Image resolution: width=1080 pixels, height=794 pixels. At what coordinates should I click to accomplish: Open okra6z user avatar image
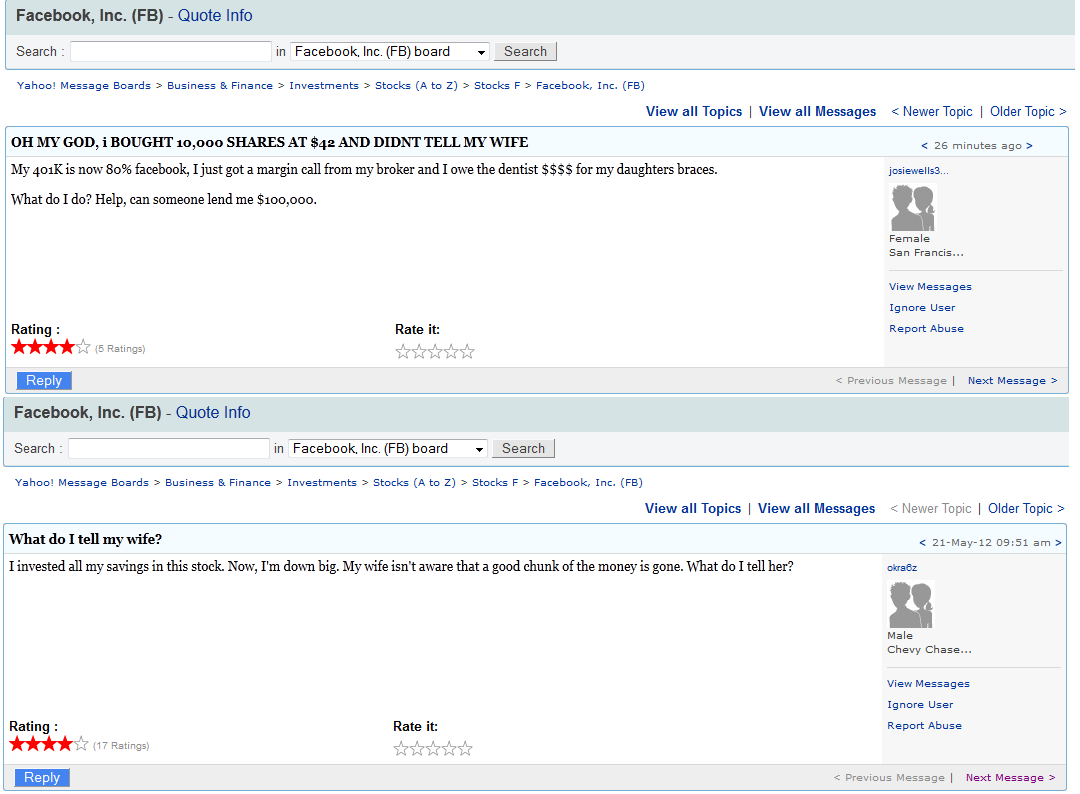click(x=911, y=605)
